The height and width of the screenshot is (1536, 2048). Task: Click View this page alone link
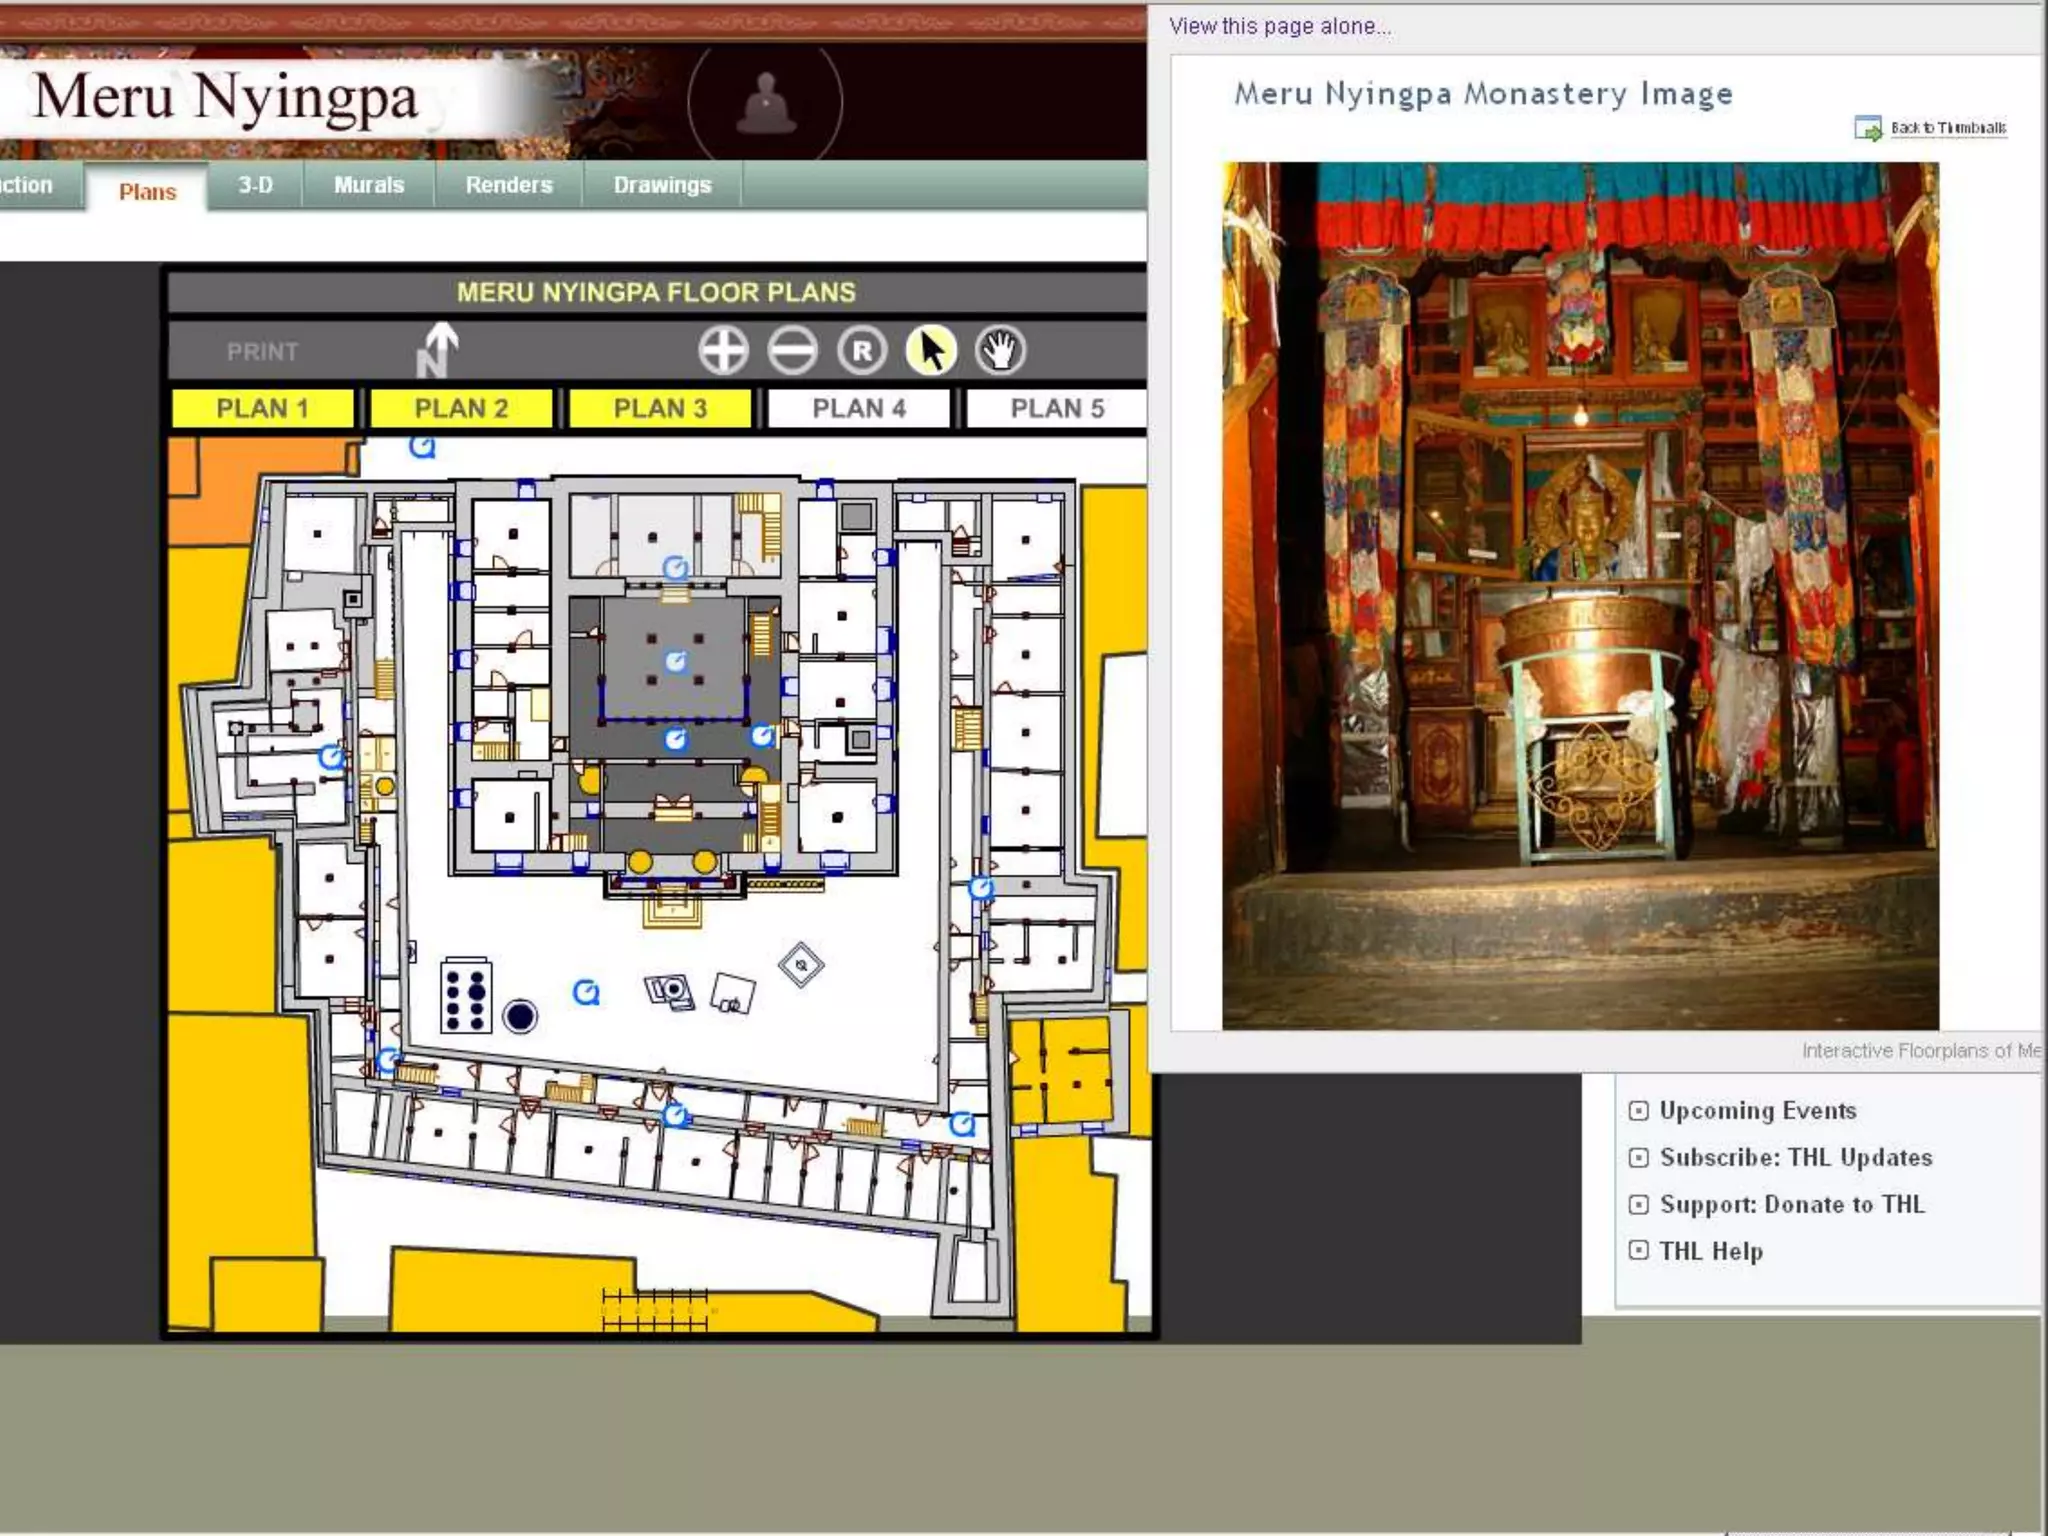(1279, 27)
